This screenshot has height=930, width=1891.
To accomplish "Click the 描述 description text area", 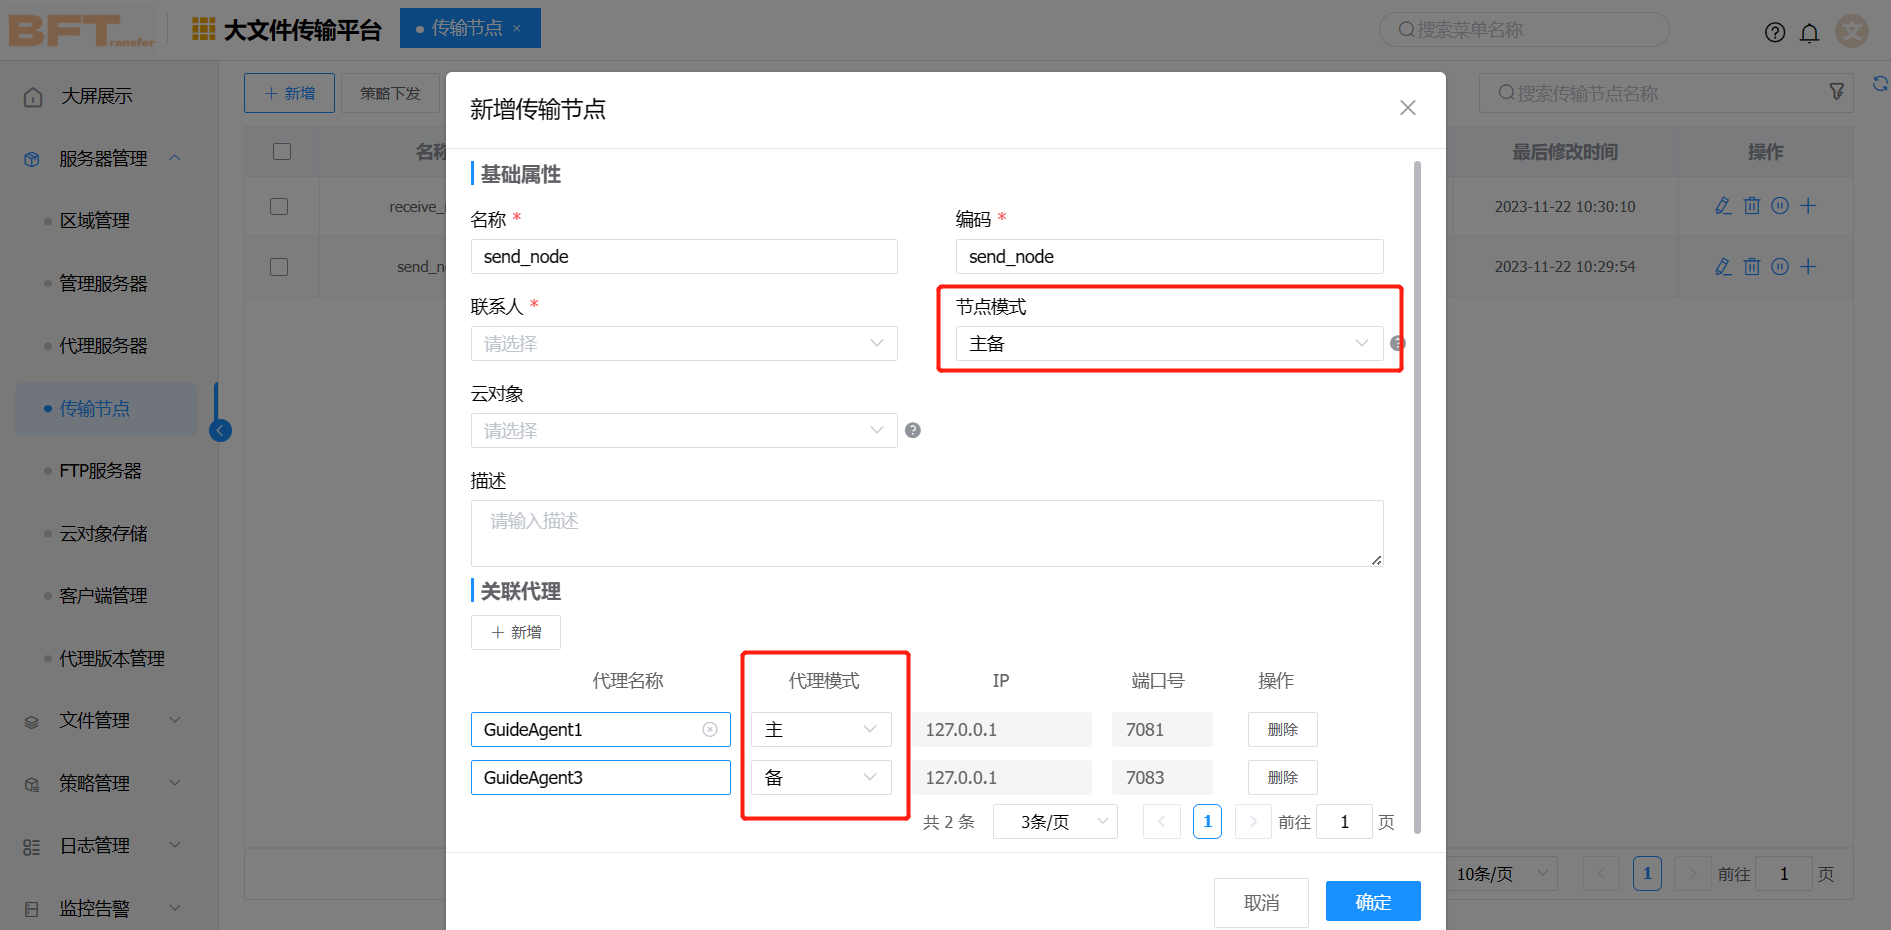I will coord(926,533).
